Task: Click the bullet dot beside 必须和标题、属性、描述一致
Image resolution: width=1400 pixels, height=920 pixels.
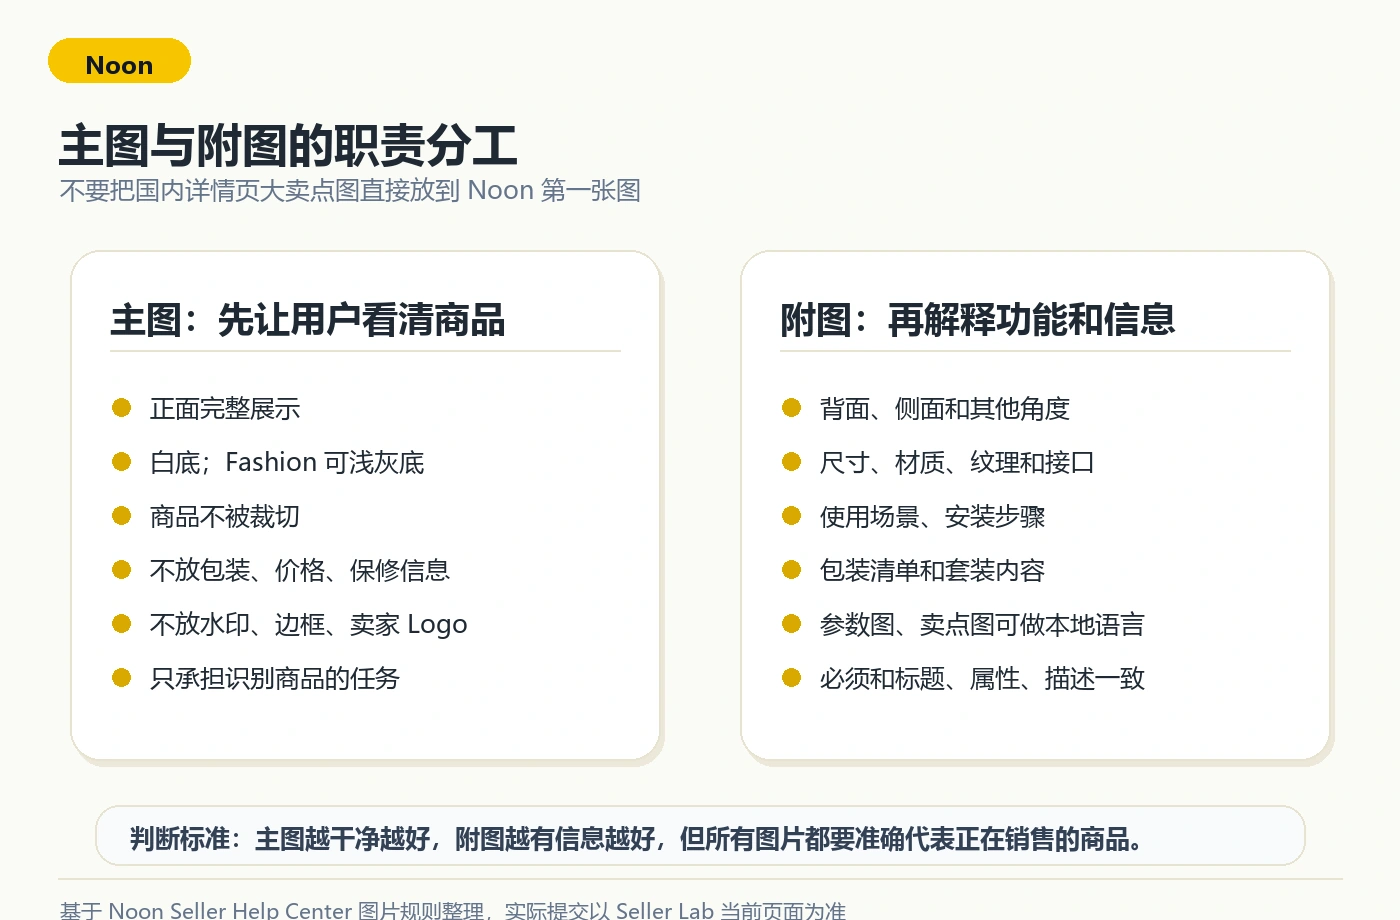Action: 792,677
